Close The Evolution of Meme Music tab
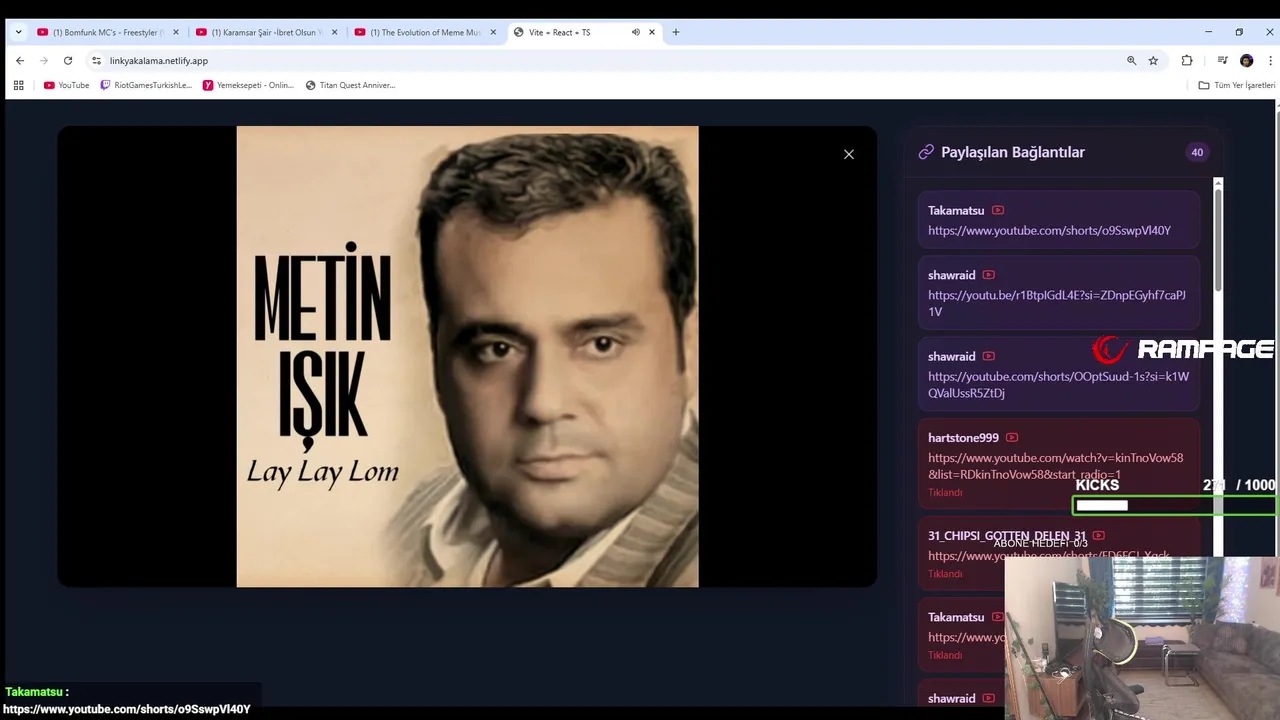This screenshot has width=1280, height=720. point(493,32)
